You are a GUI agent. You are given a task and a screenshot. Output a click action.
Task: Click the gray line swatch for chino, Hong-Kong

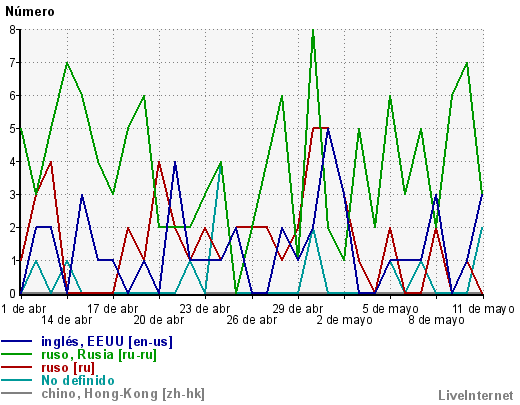click(x=17, y=394)
